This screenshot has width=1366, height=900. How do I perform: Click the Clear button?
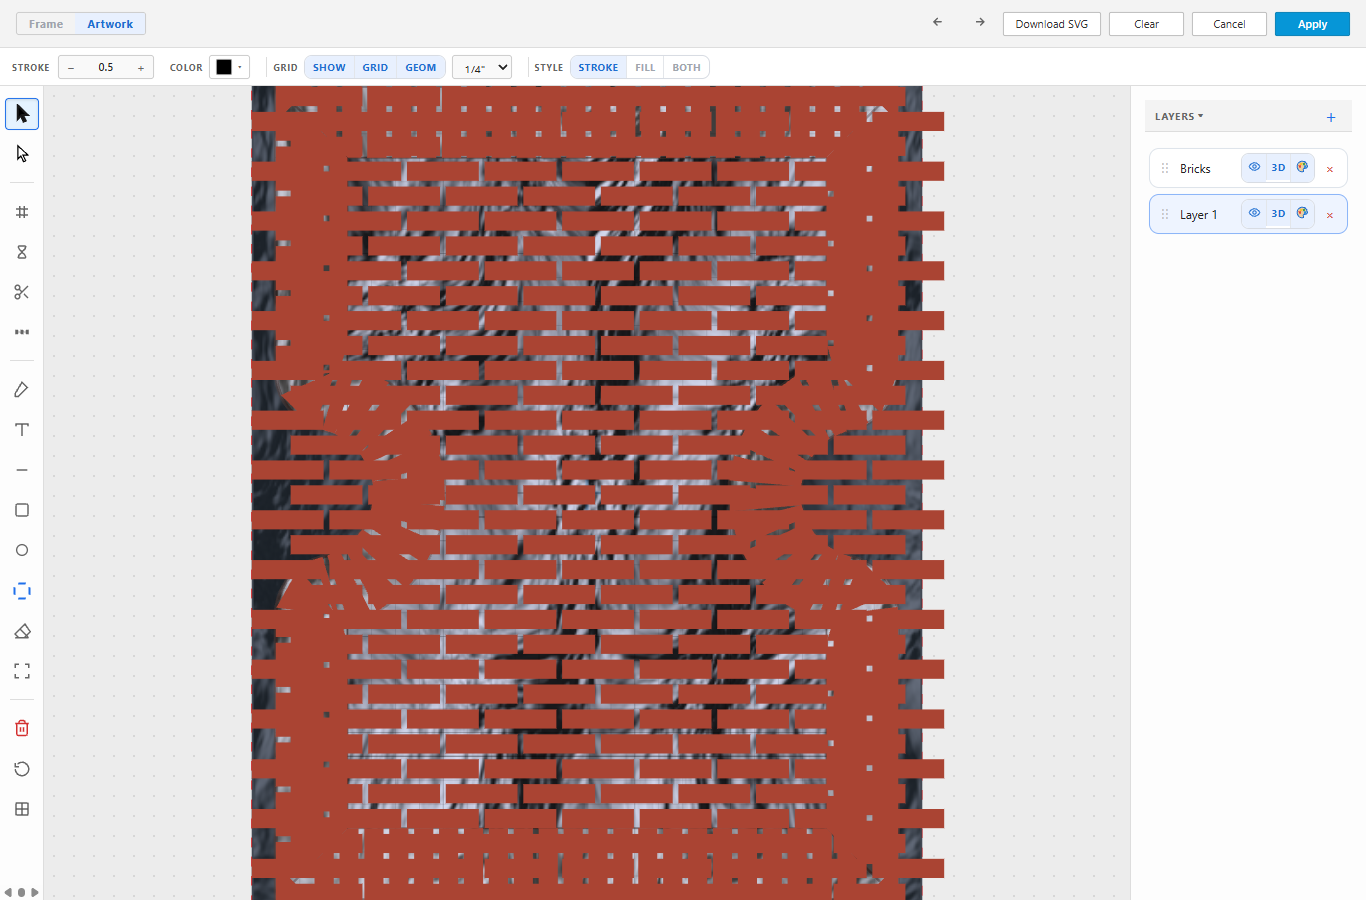coord(1146,24)
